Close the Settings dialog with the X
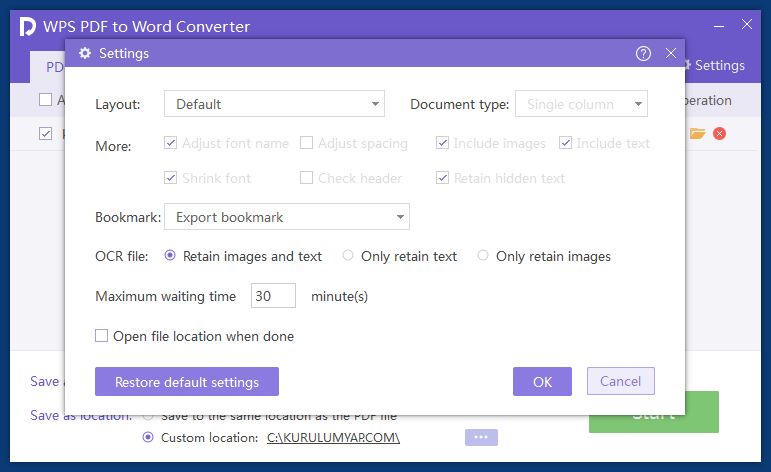This screenshot has width=771, height=472. pos(671,53)
